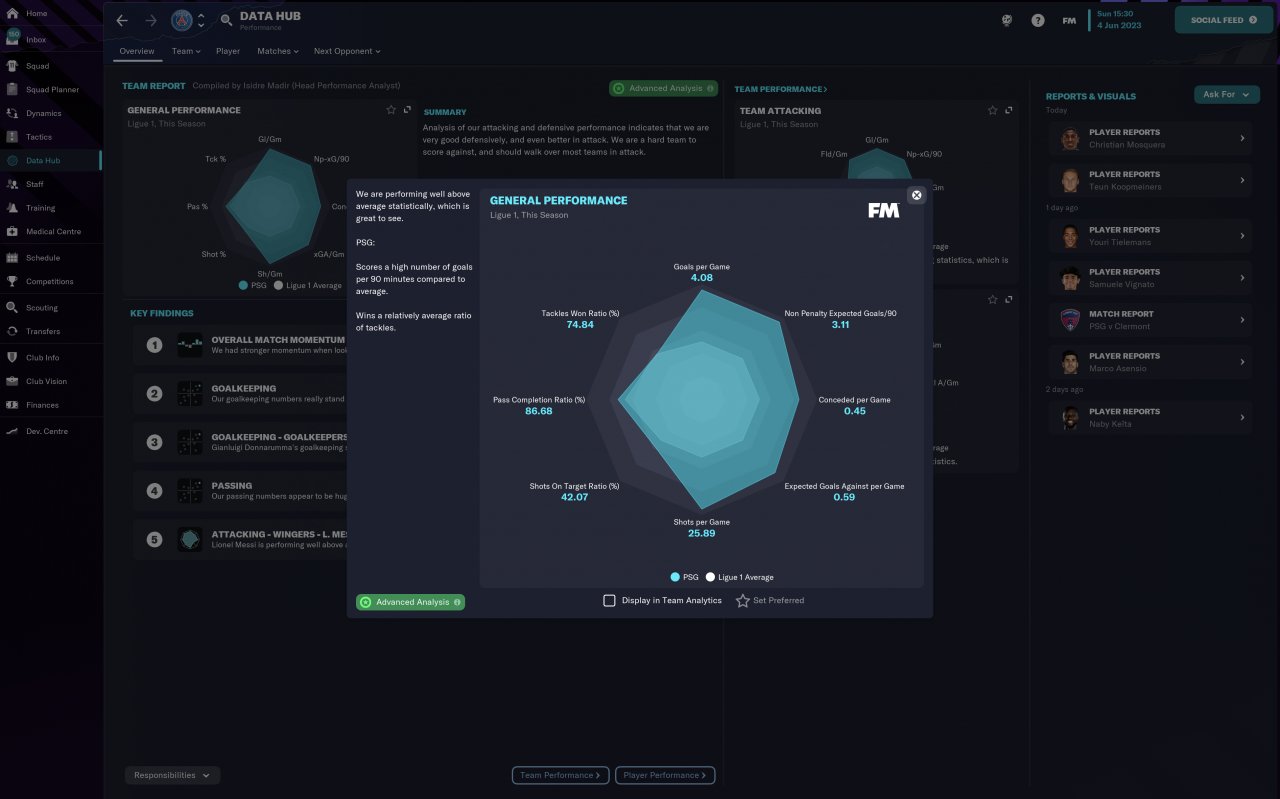Open the Squad shirt icon
The height and width of the screenshot is (799, 1280).
12,66
